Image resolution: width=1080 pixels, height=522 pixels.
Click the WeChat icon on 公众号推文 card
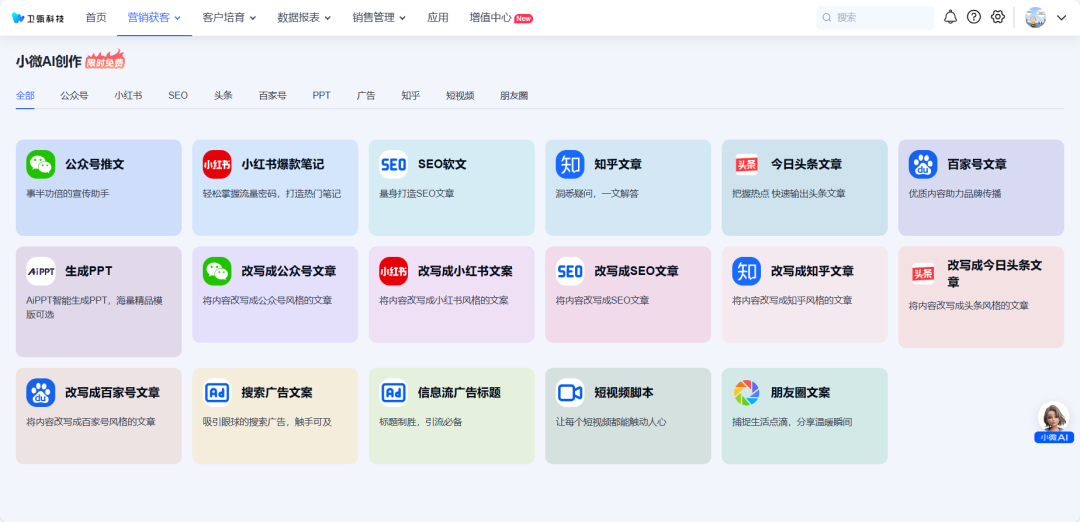pos(41,164)
